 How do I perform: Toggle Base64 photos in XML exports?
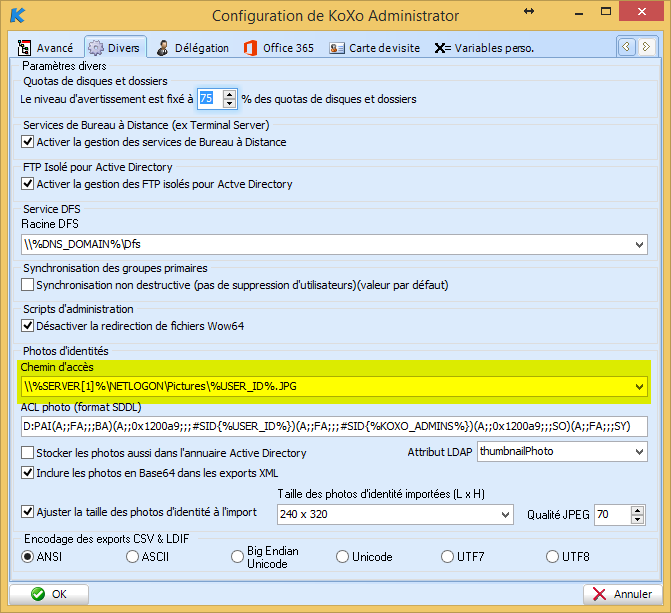point(27,473)
